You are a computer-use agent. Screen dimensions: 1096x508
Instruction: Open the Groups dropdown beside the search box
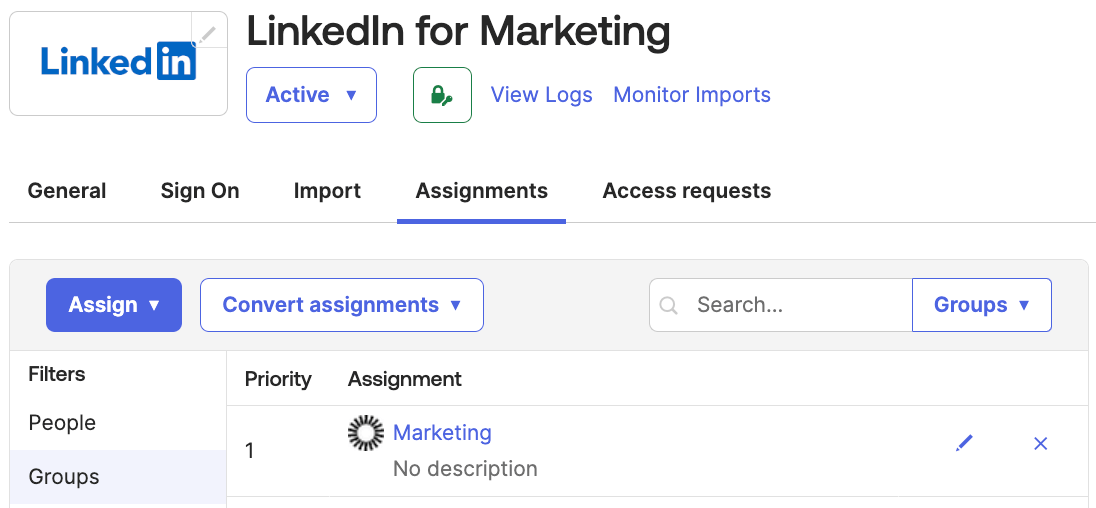[981, 305]
